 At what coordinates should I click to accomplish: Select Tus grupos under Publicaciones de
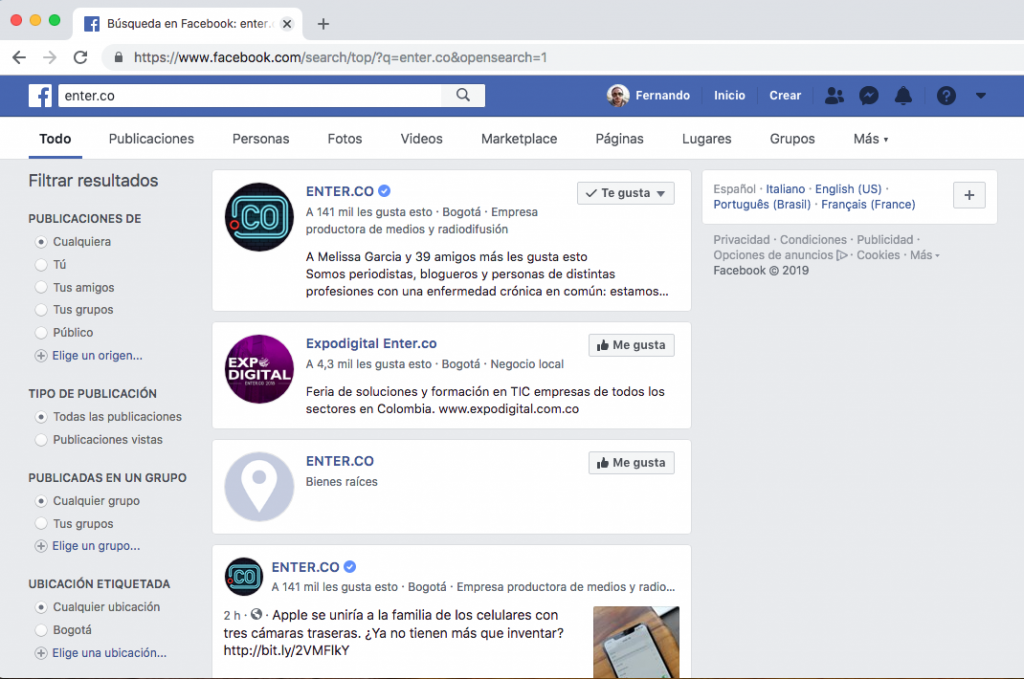click(x=41, y=309)
